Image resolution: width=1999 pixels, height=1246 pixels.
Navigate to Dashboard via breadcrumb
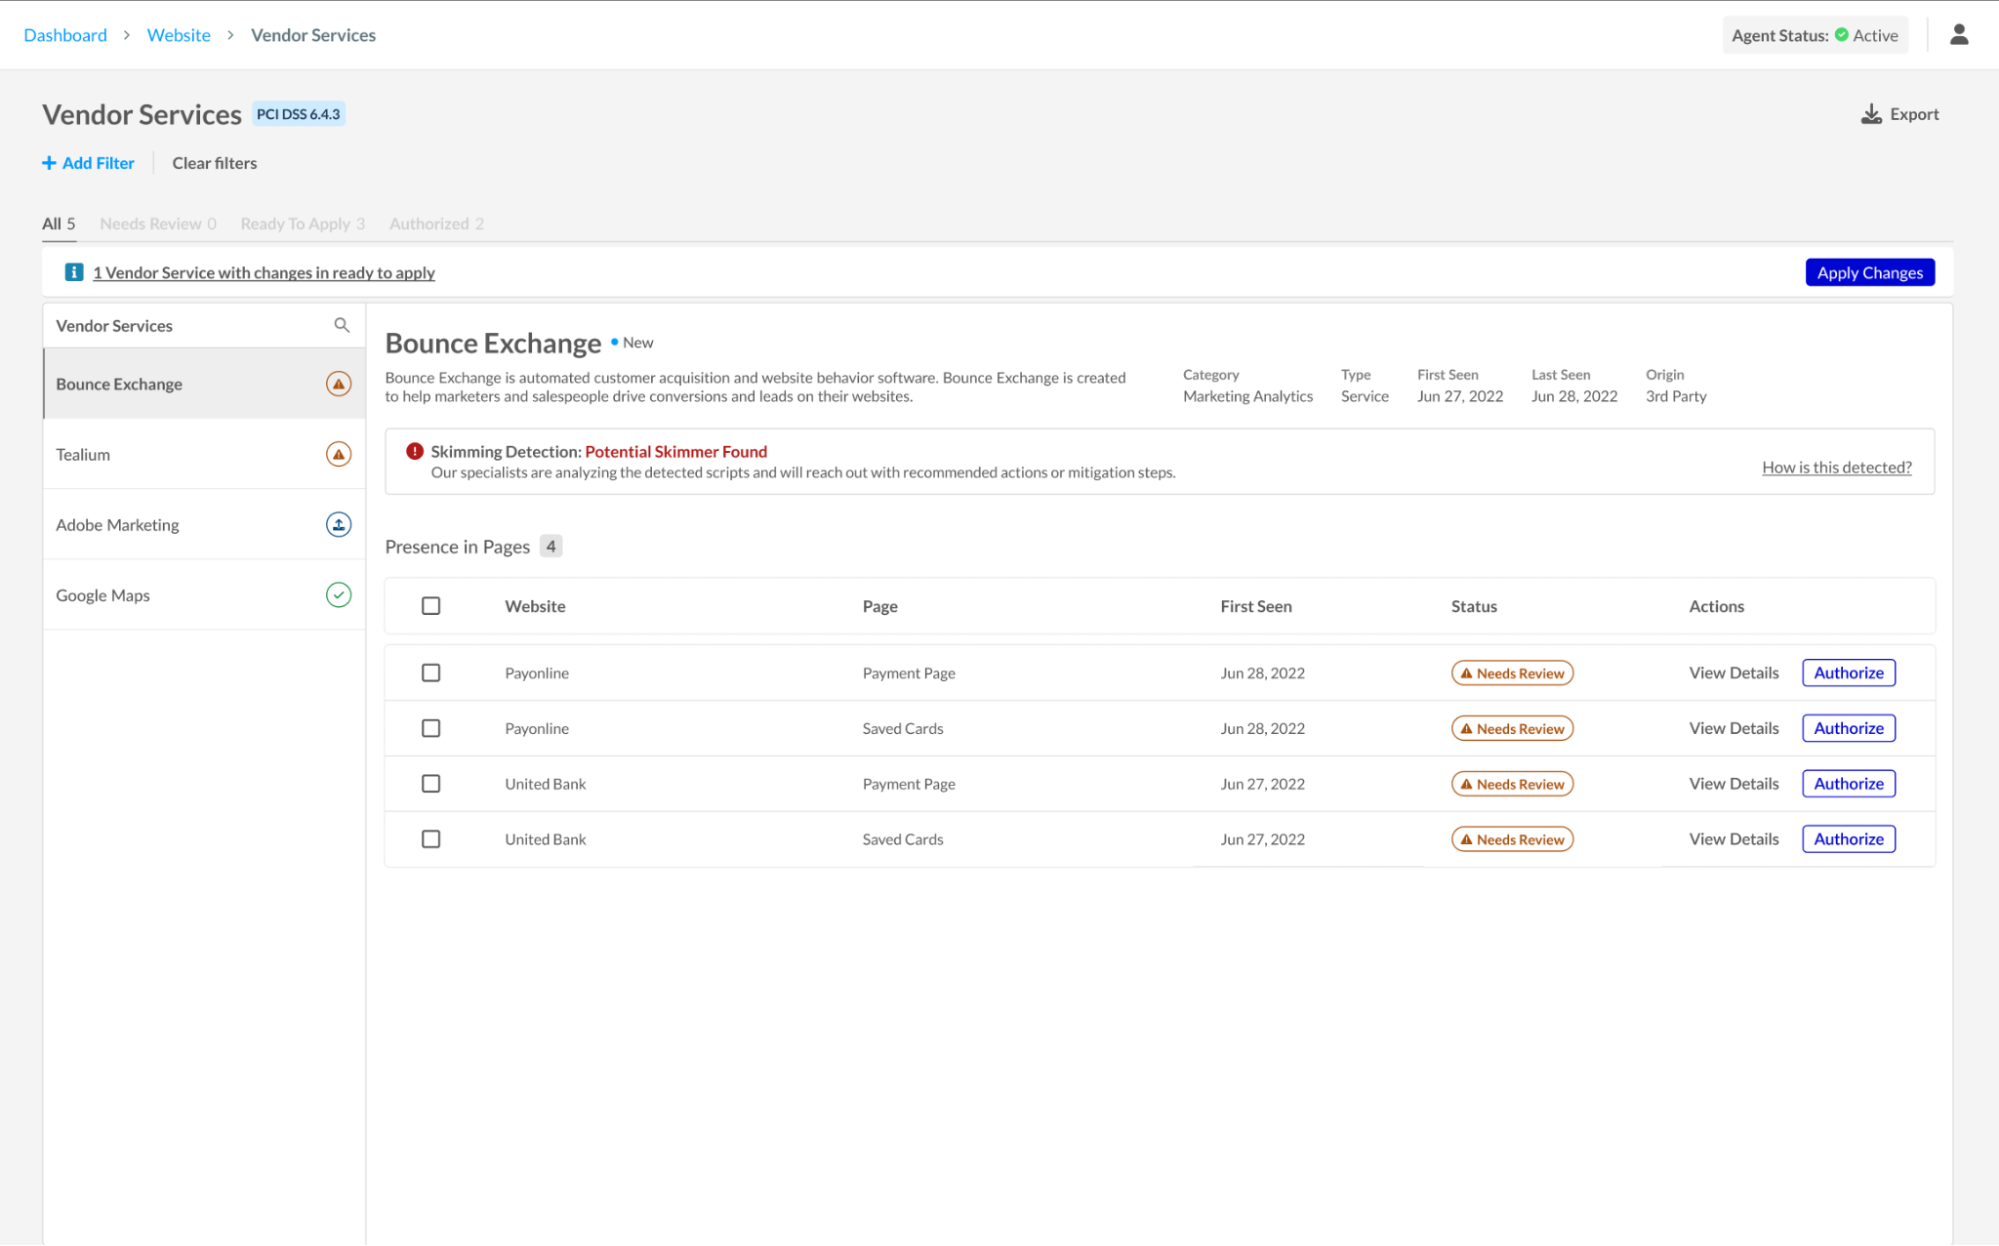click(64, 34)
